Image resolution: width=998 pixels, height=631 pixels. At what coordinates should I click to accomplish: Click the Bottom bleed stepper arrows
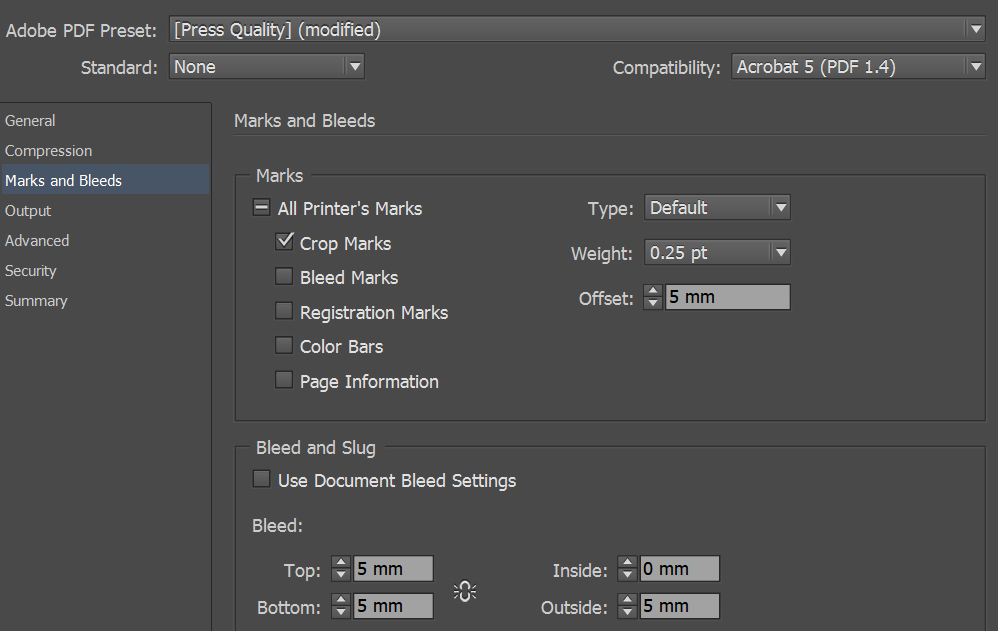coord(341,606)
